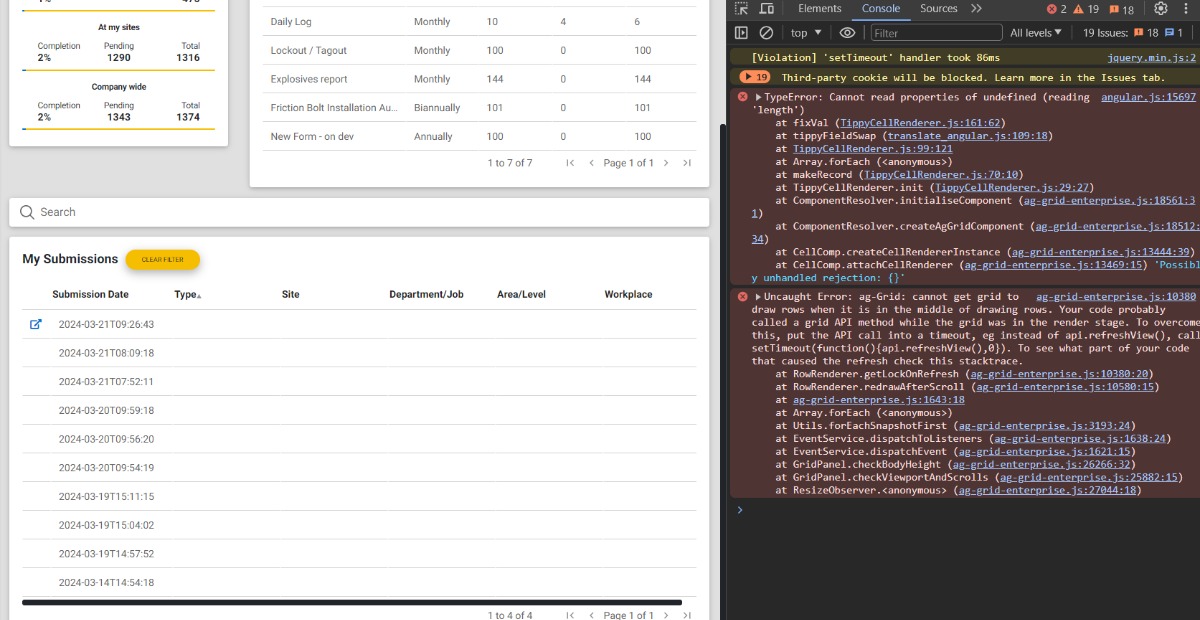Click the CLEAR FILTER button
Viewport: 1200px width, 620px height.
pyautogui.click(x=162, y=259)
